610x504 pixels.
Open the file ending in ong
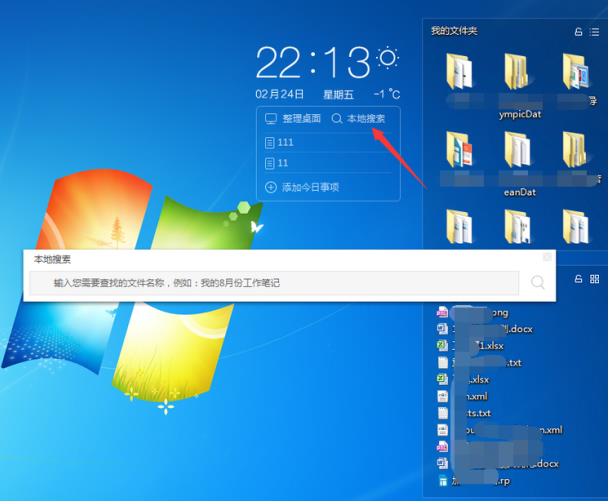click(x=472, y=313)
